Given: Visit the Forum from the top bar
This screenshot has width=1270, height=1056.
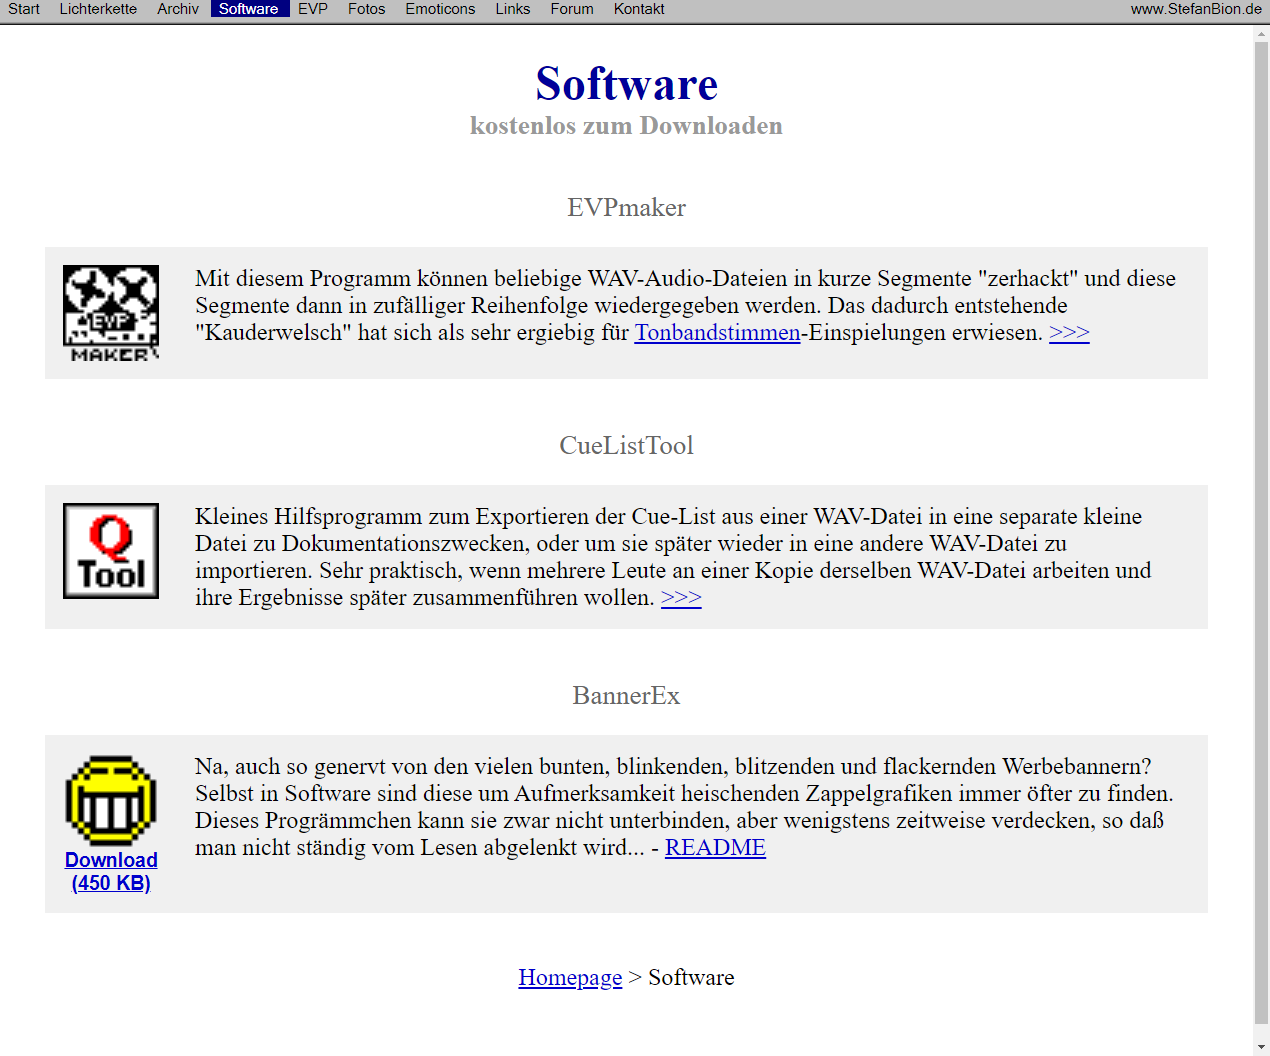Looking at the screenshot, I should click(x=572, y=9).
